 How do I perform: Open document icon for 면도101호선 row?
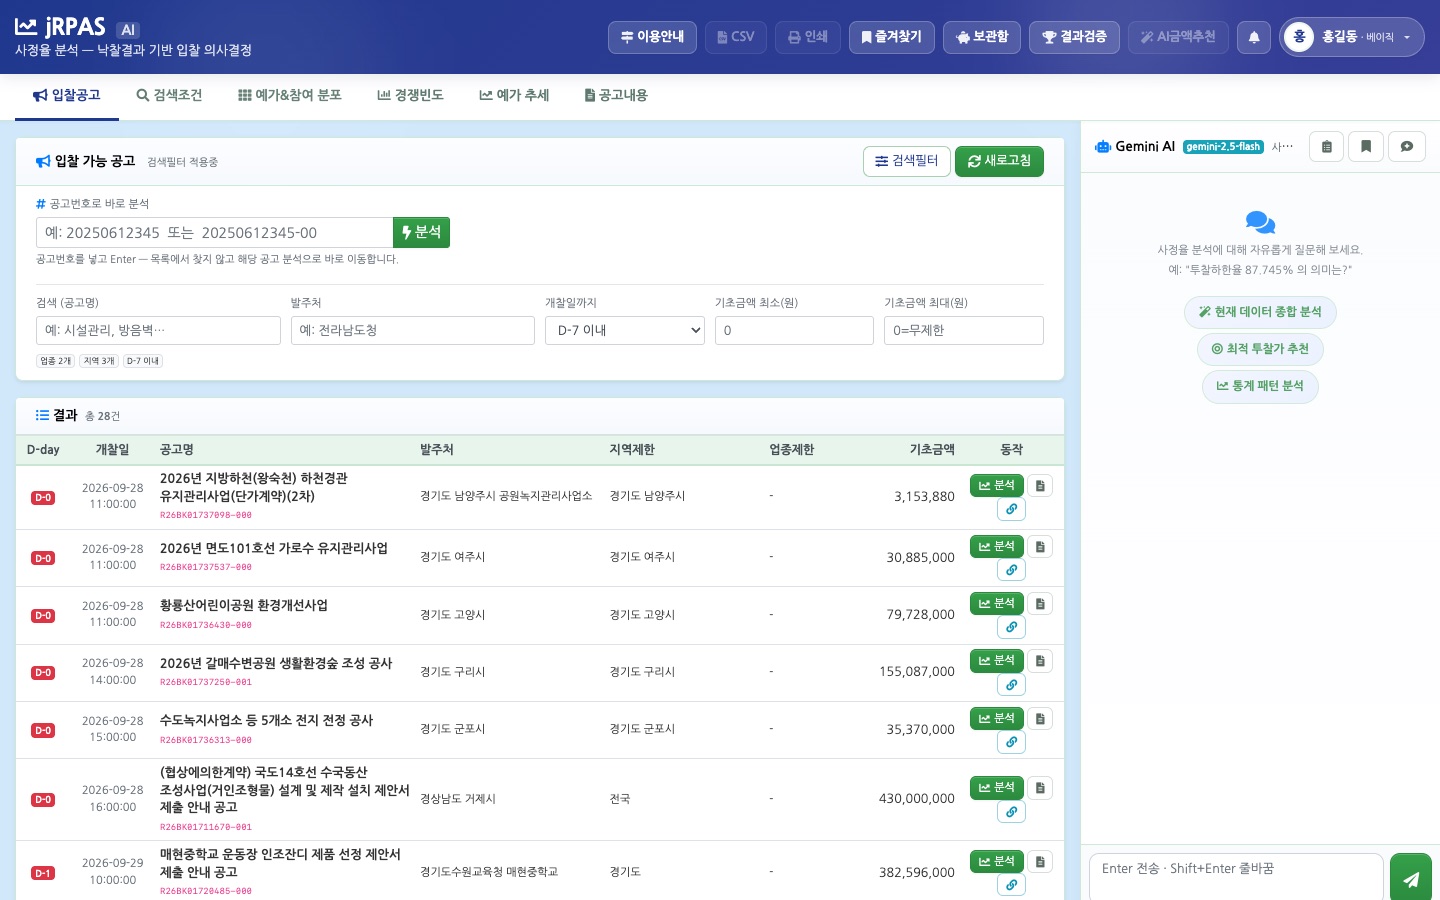pyautogui.click(x=1040, y=547)
